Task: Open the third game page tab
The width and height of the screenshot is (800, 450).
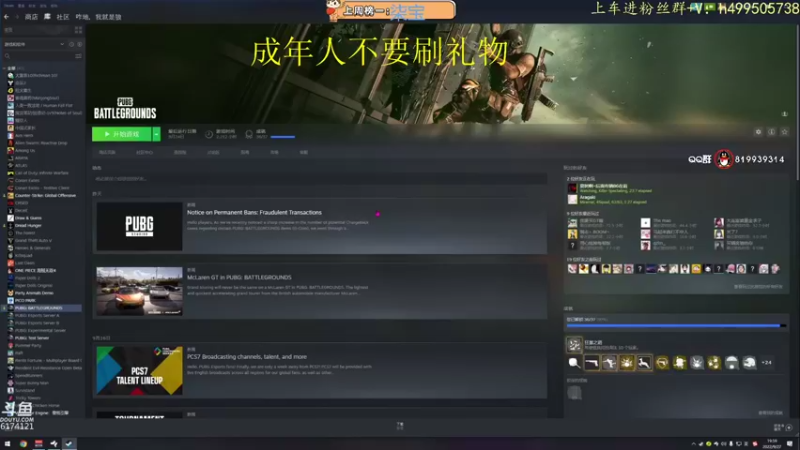Action: click(x=180, y=153)
